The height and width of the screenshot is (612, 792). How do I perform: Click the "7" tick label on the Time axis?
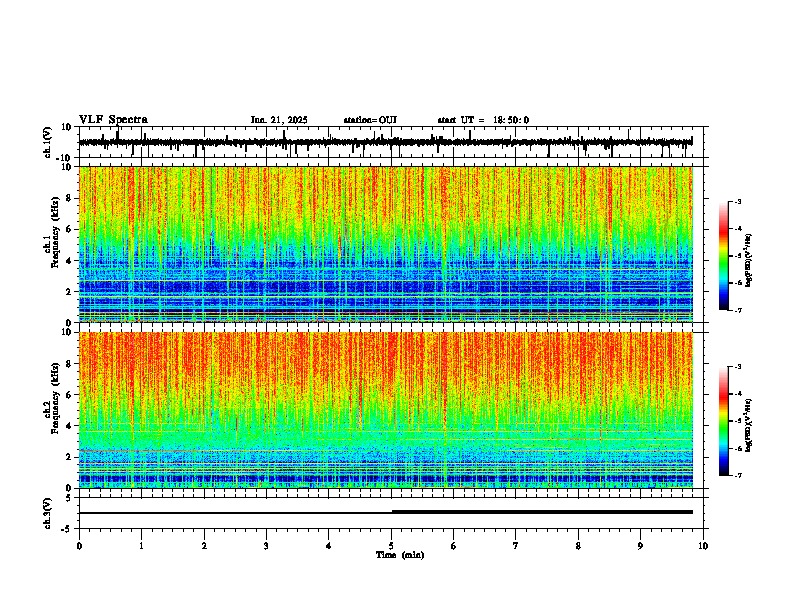(x=516, y=546)
